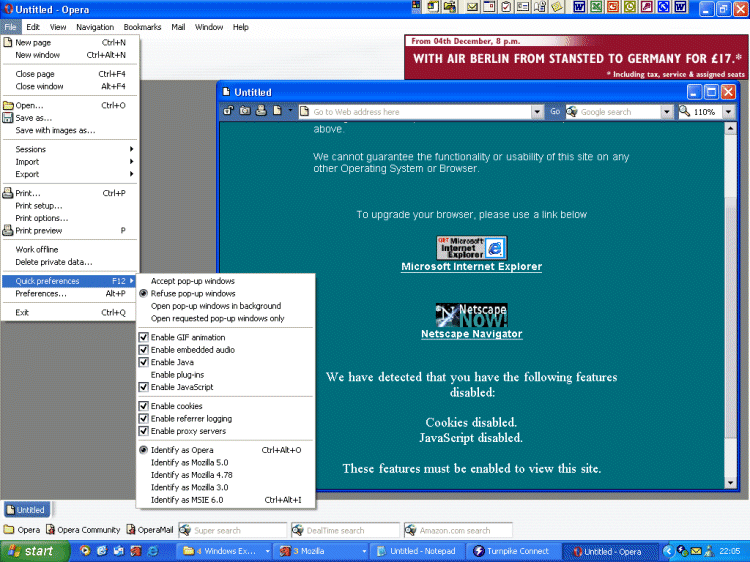Expand the Sessions submenu

pyautogui.click(x=70, y=149)
